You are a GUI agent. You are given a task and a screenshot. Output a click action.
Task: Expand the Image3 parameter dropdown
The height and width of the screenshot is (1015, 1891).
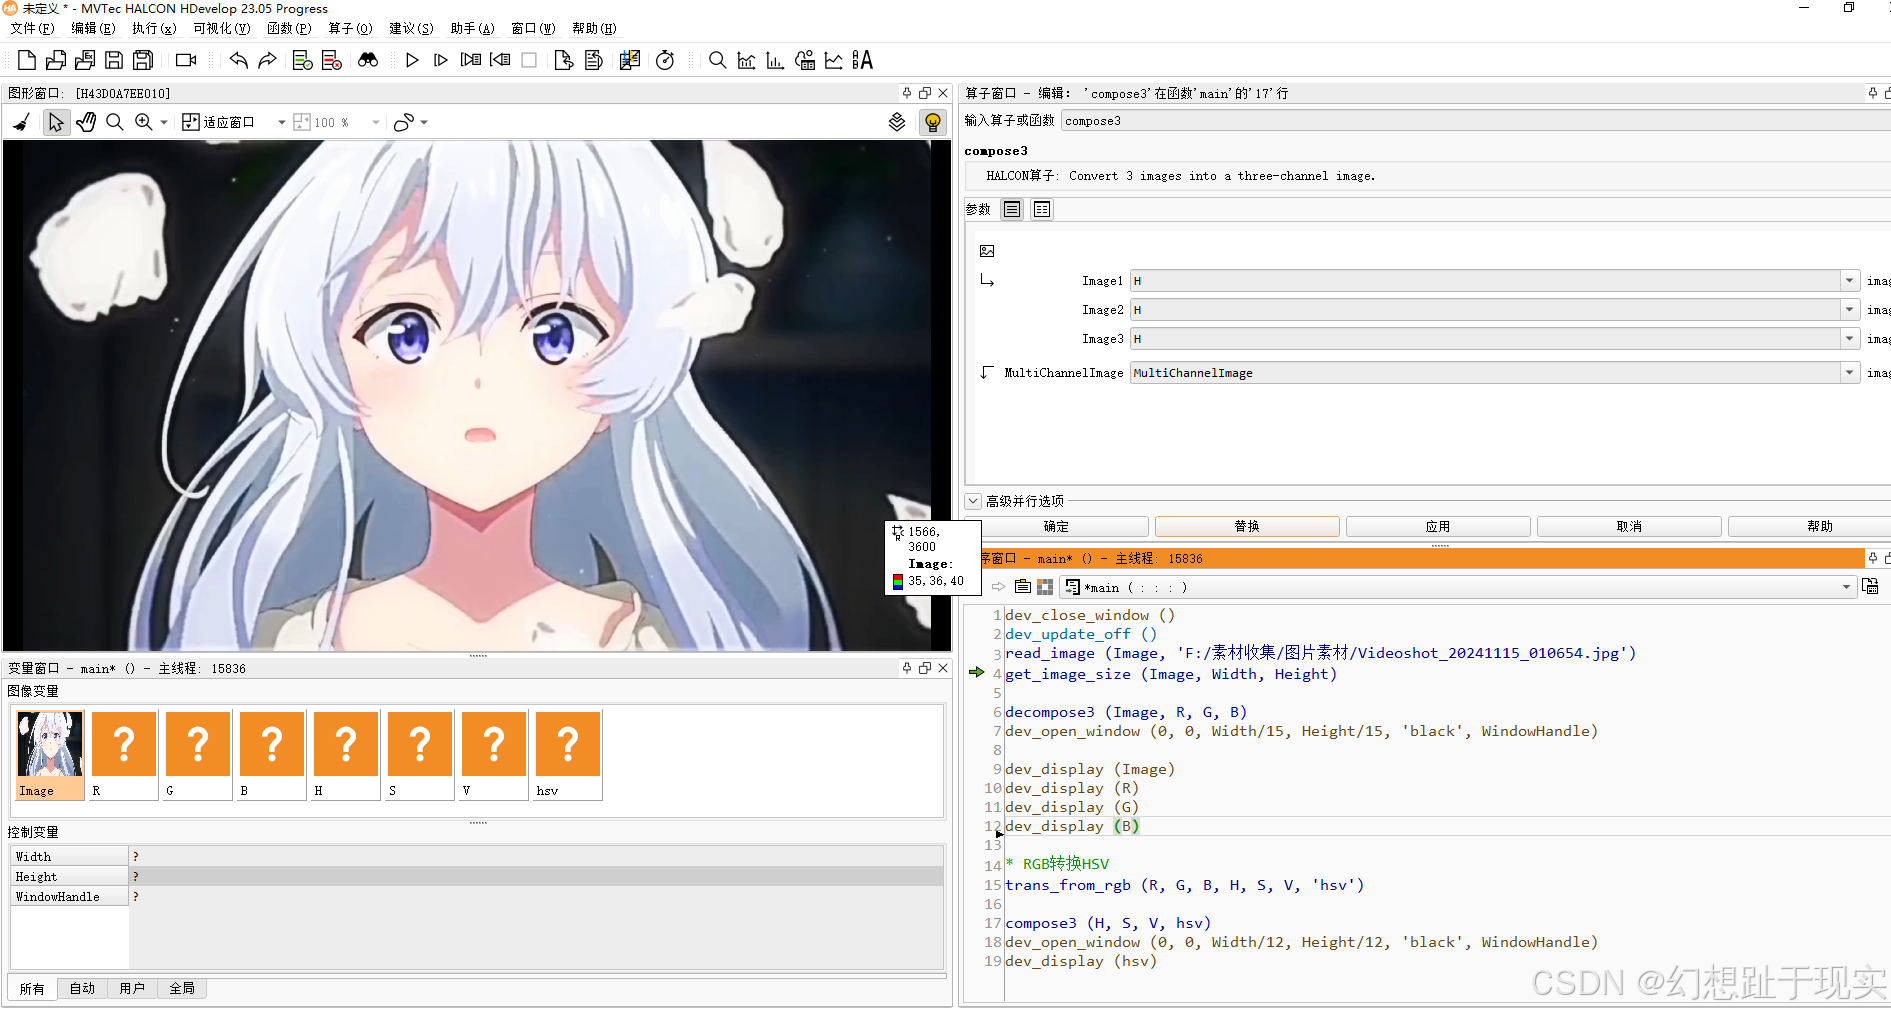(1850, 339)
